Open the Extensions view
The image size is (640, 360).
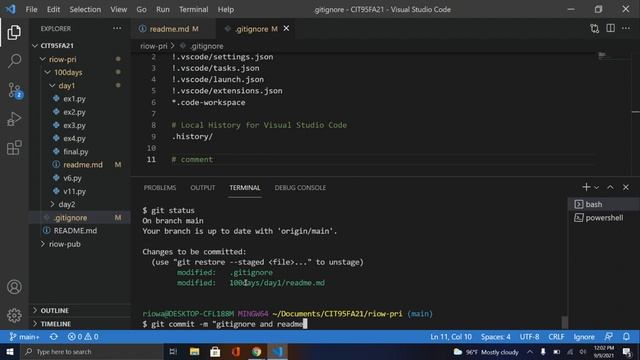click(x=14, y=148)
